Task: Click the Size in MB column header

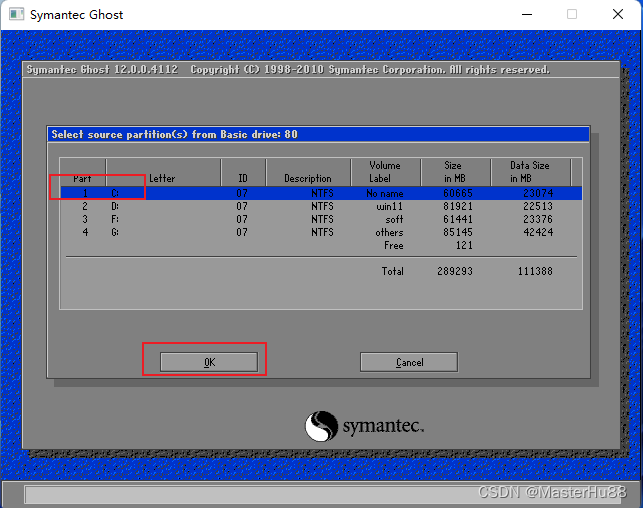Action: [x=454, y=172]
